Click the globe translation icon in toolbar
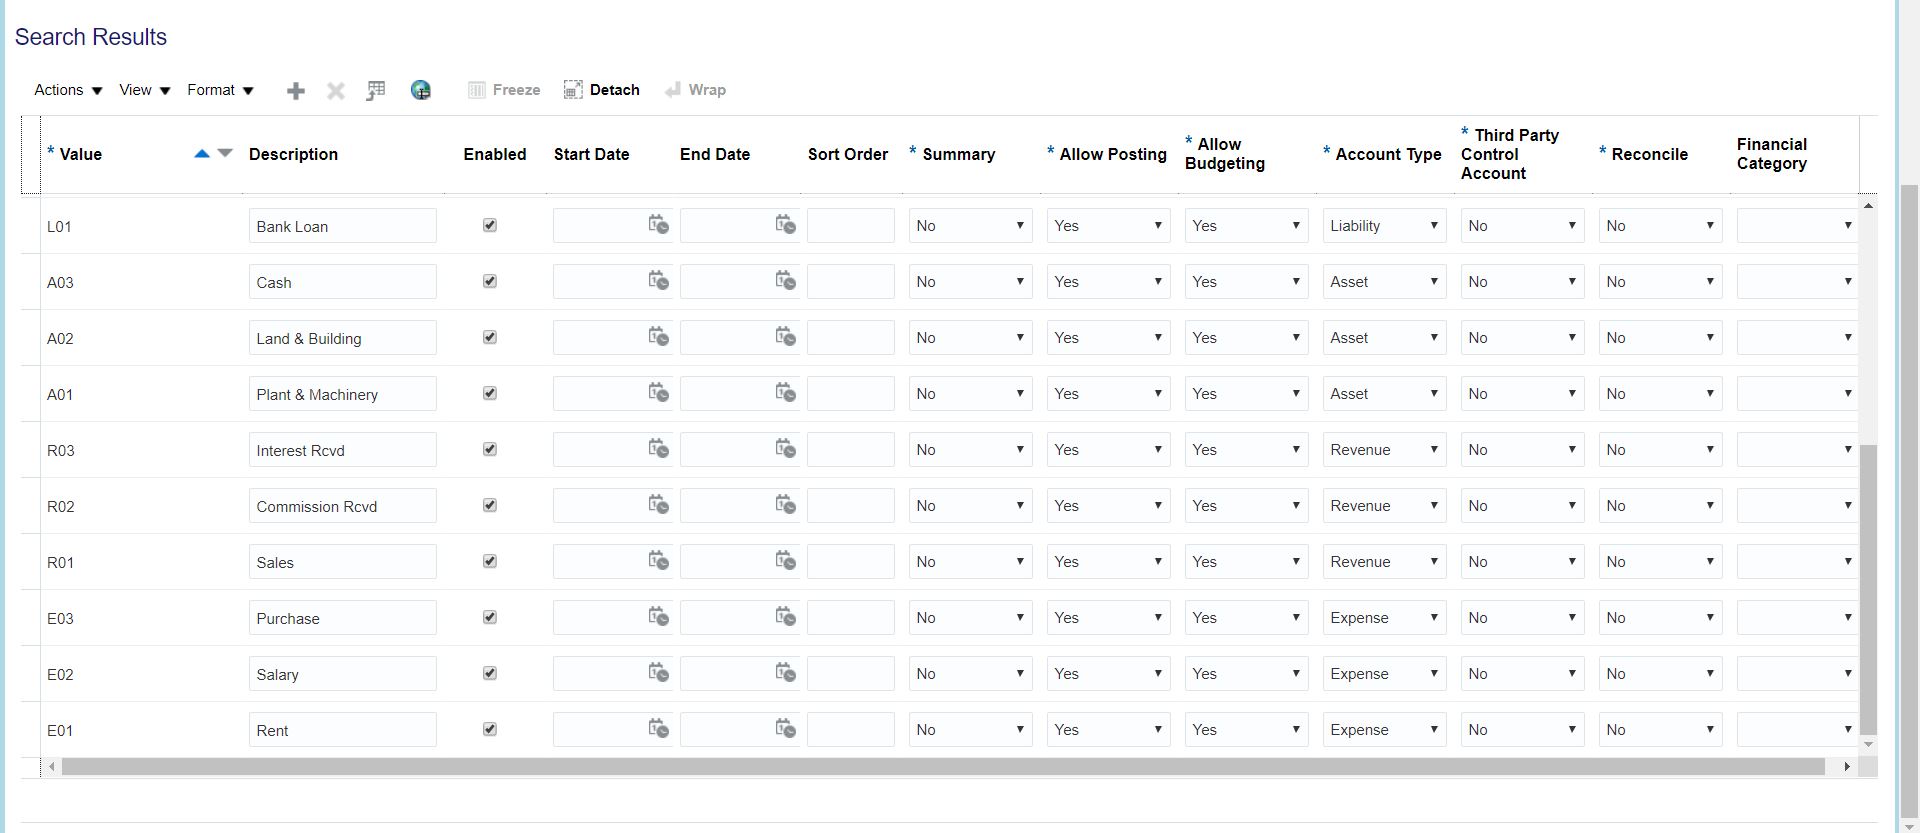Screen dimensions: 1920x833 point(421,90)
